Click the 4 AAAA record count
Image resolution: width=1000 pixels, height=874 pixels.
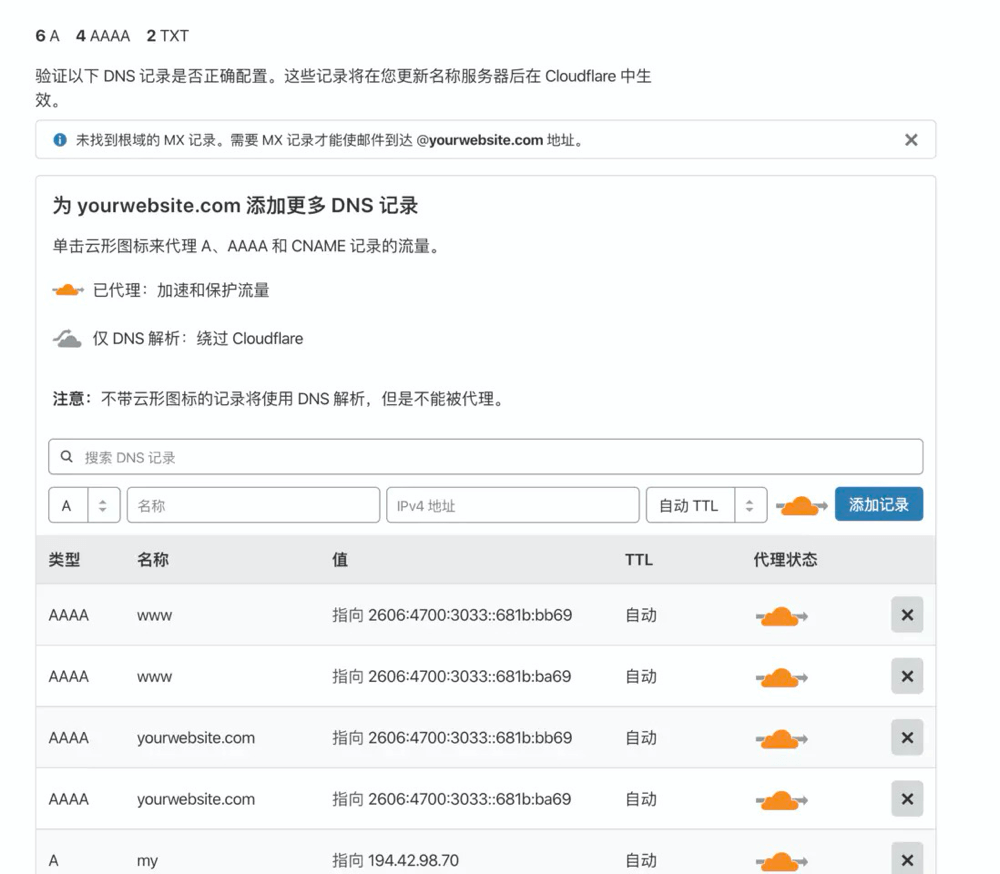tap(103, 36)
